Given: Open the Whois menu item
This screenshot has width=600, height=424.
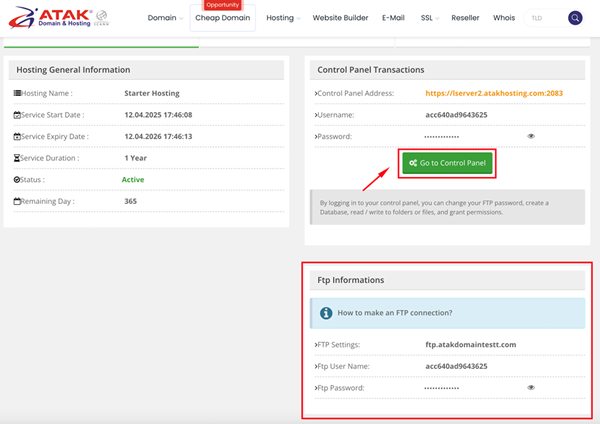Looking at the screenshot, I should point(504,18).
